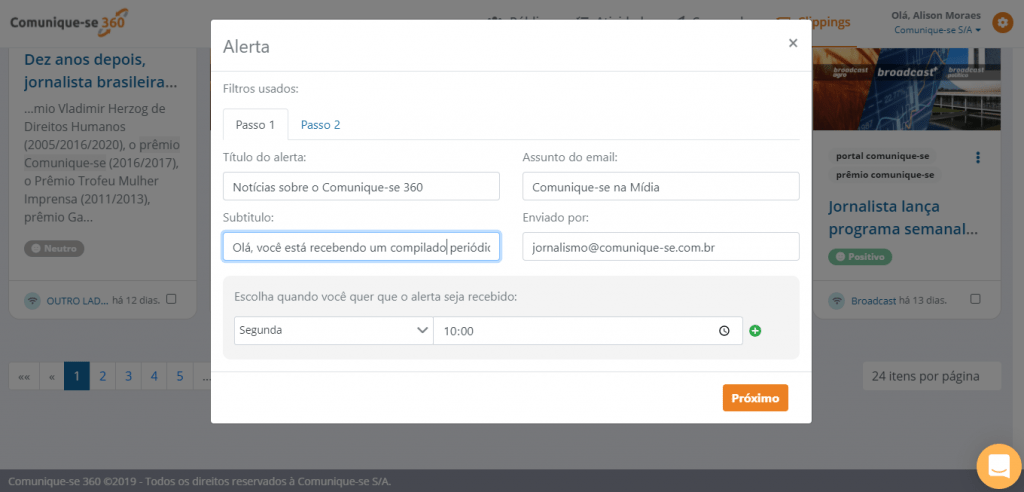Click the OUTRO LAD... source link
This screenshot has height=492, width=1024.
78,301
